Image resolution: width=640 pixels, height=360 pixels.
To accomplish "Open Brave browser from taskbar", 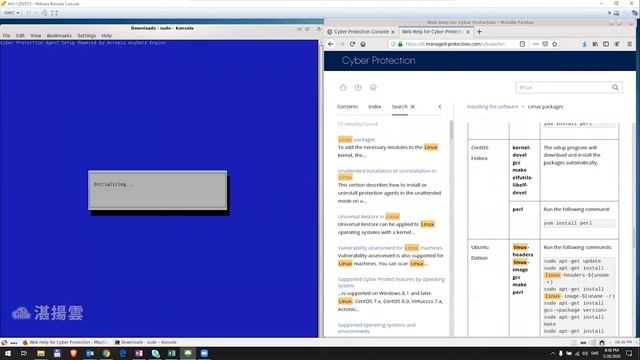I will click(x=73, y=353).
